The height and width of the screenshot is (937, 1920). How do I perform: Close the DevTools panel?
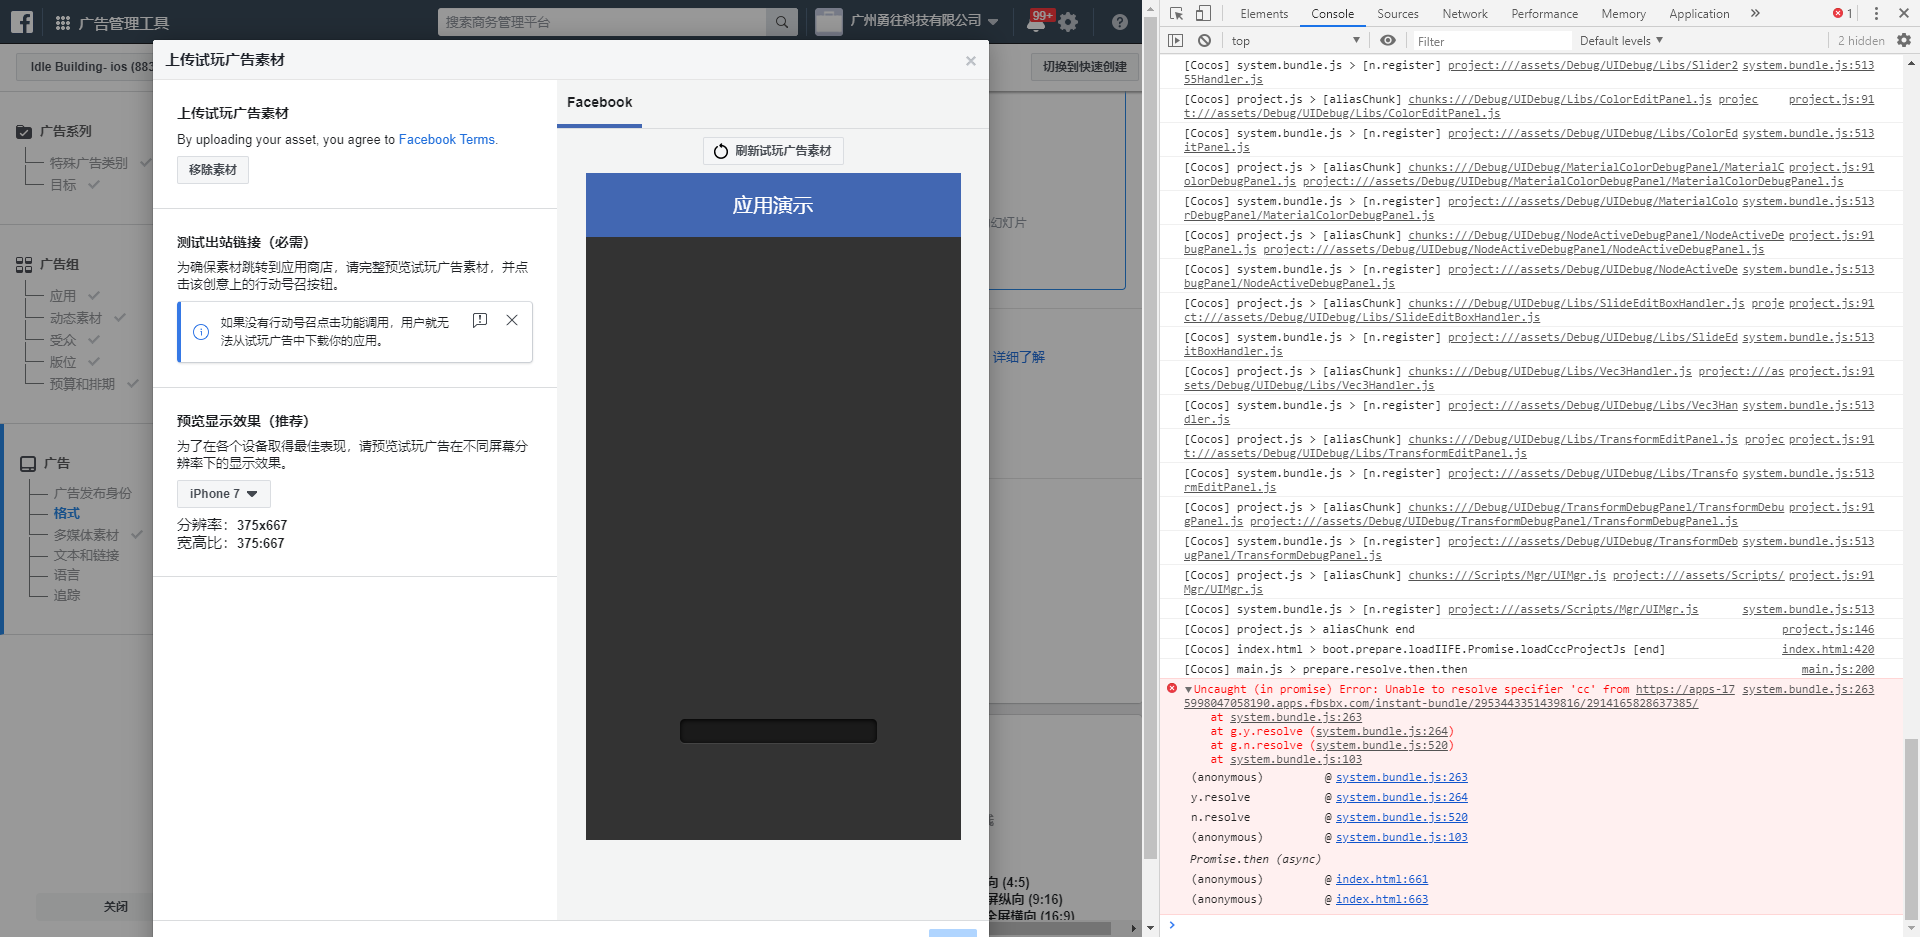pos(1904,13)
